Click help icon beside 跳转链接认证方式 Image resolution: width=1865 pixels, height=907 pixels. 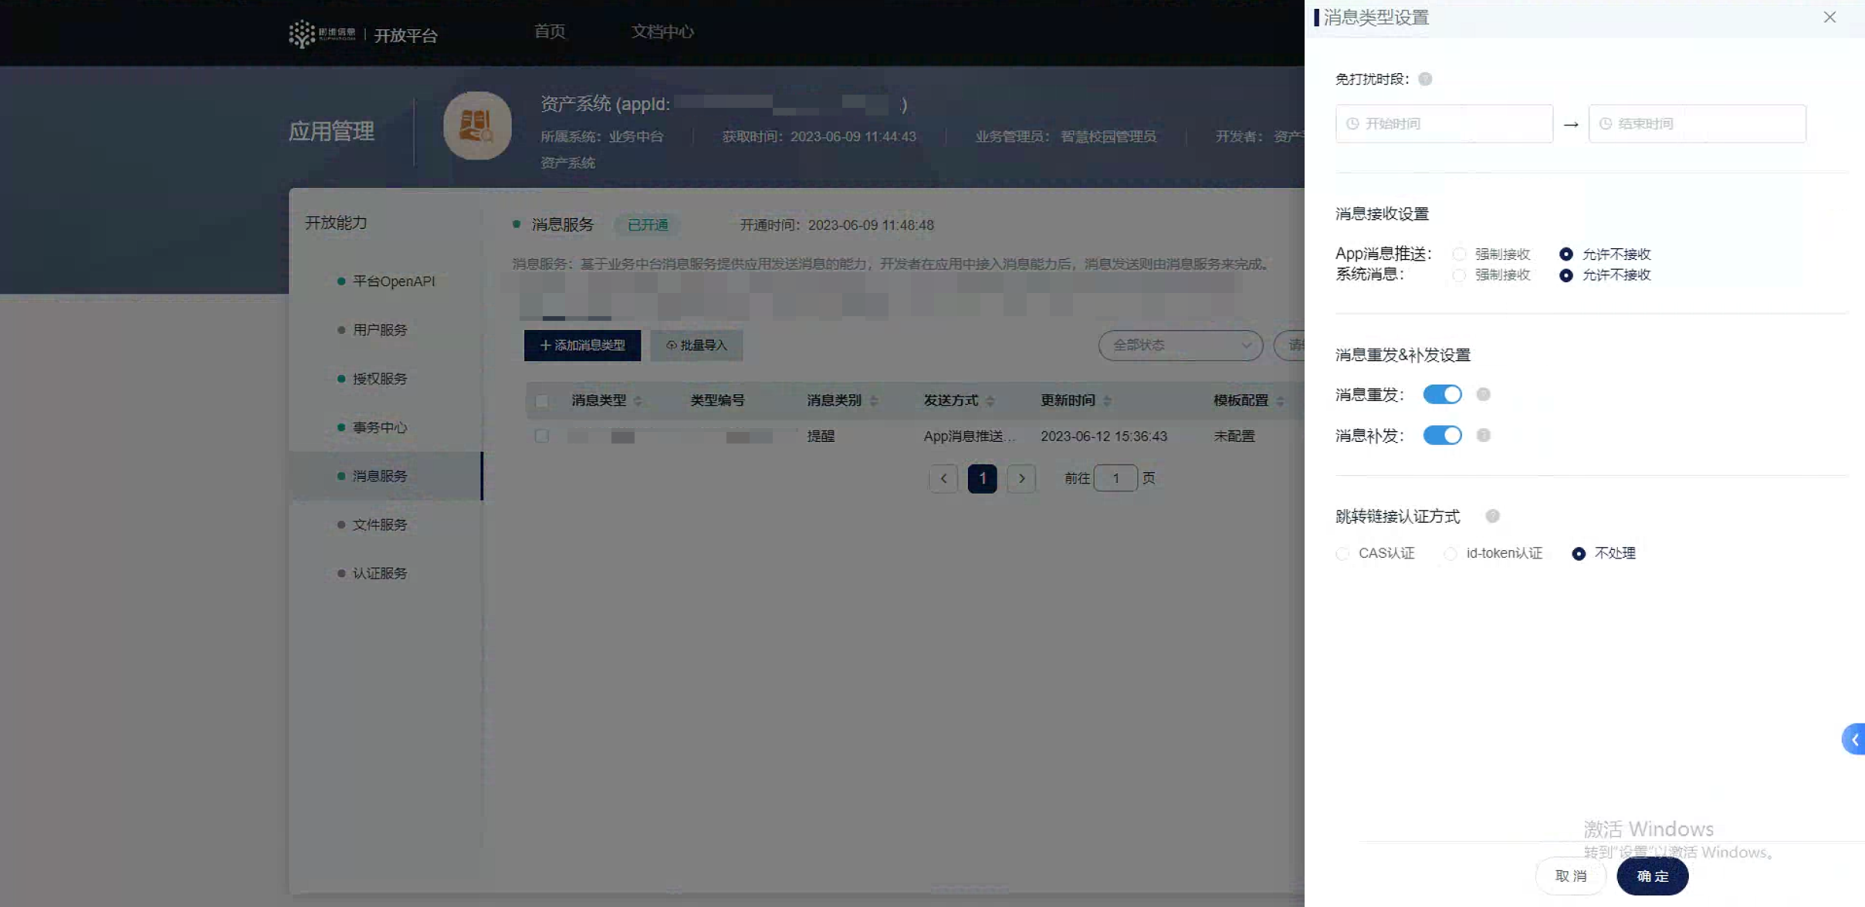pos(1492,516)
